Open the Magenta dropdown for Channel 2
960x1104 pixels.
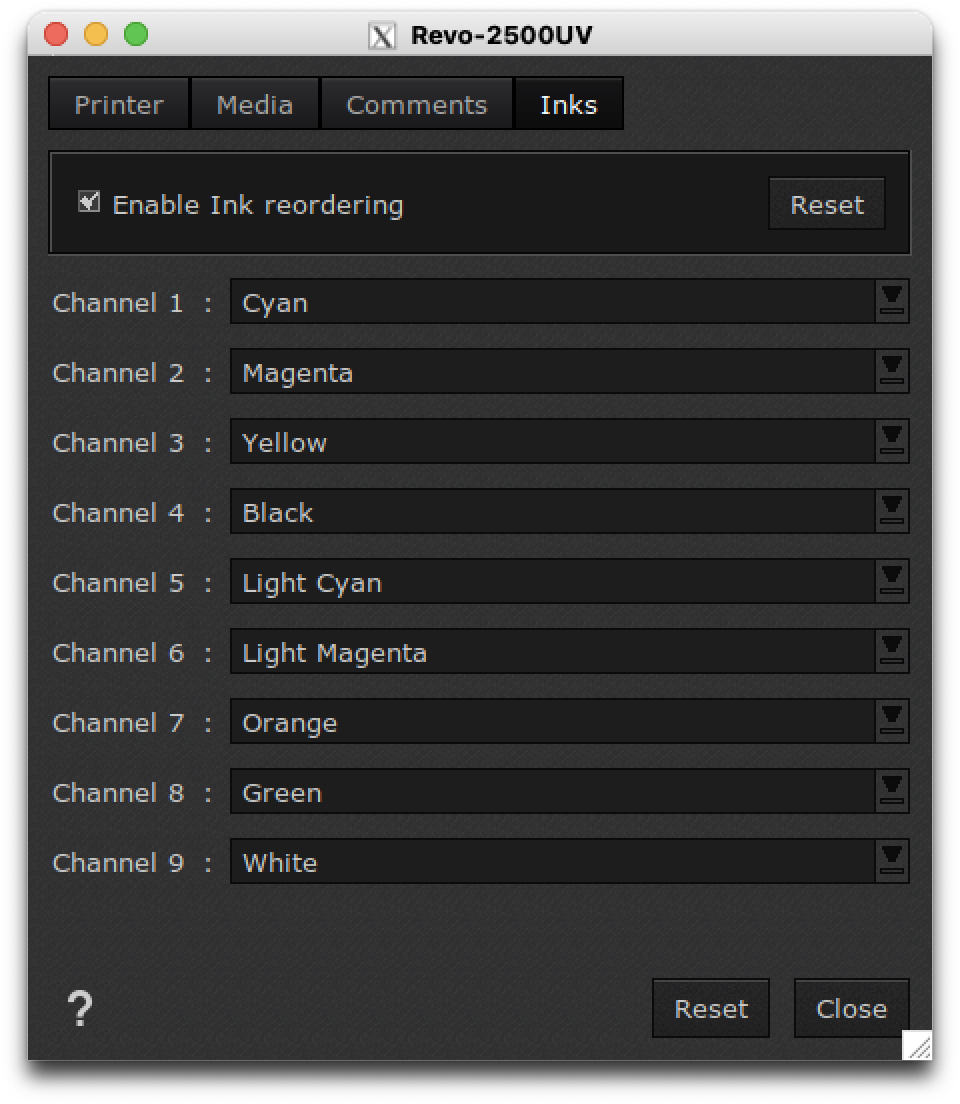(893, 371)
